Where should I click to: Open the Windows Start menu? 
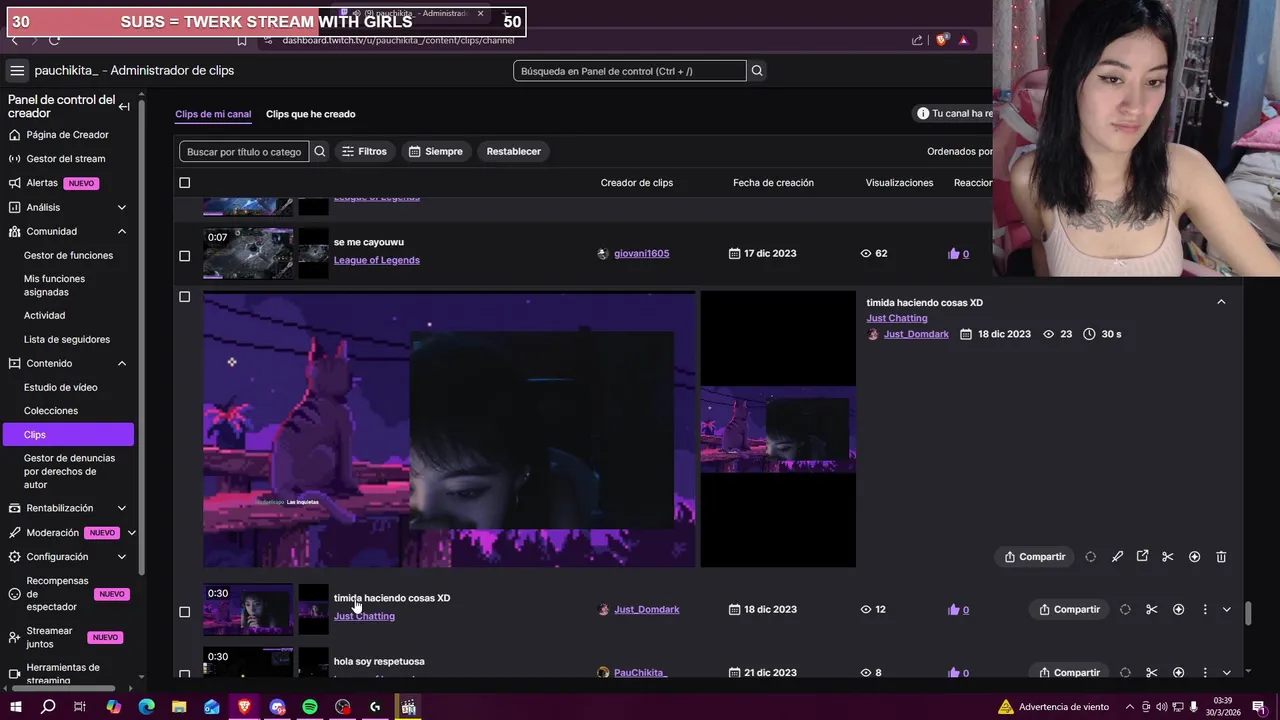tap(15, 707)
